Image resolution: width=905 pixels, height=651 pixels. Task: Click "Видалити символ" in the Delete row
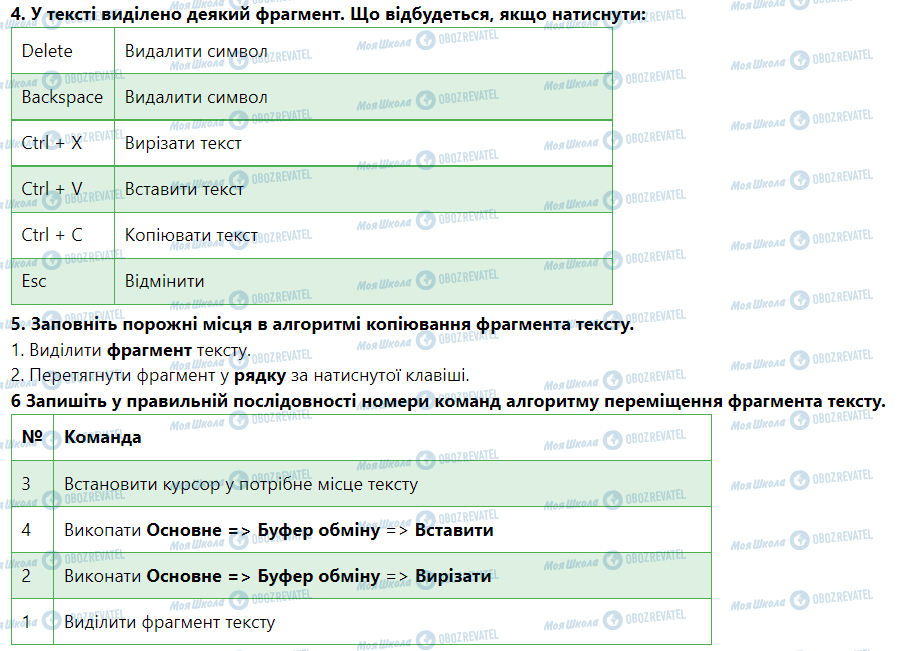pyautogui.click(x=196, y=51)
